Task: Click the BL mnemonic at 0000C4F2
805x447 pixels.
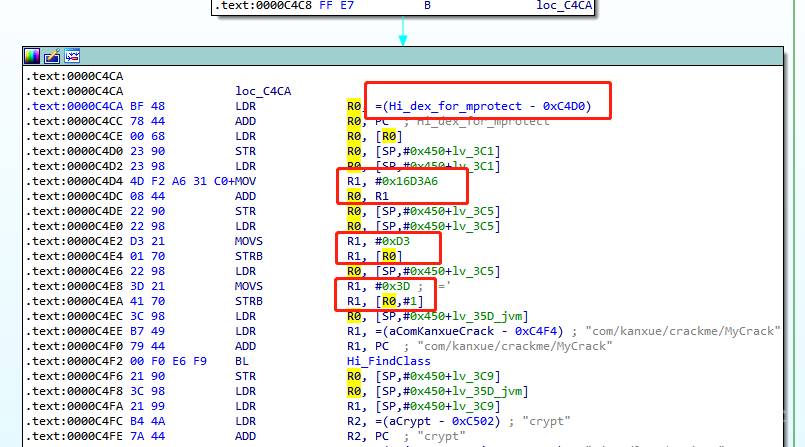Action: pyautogui.click(x=242, y=361)
